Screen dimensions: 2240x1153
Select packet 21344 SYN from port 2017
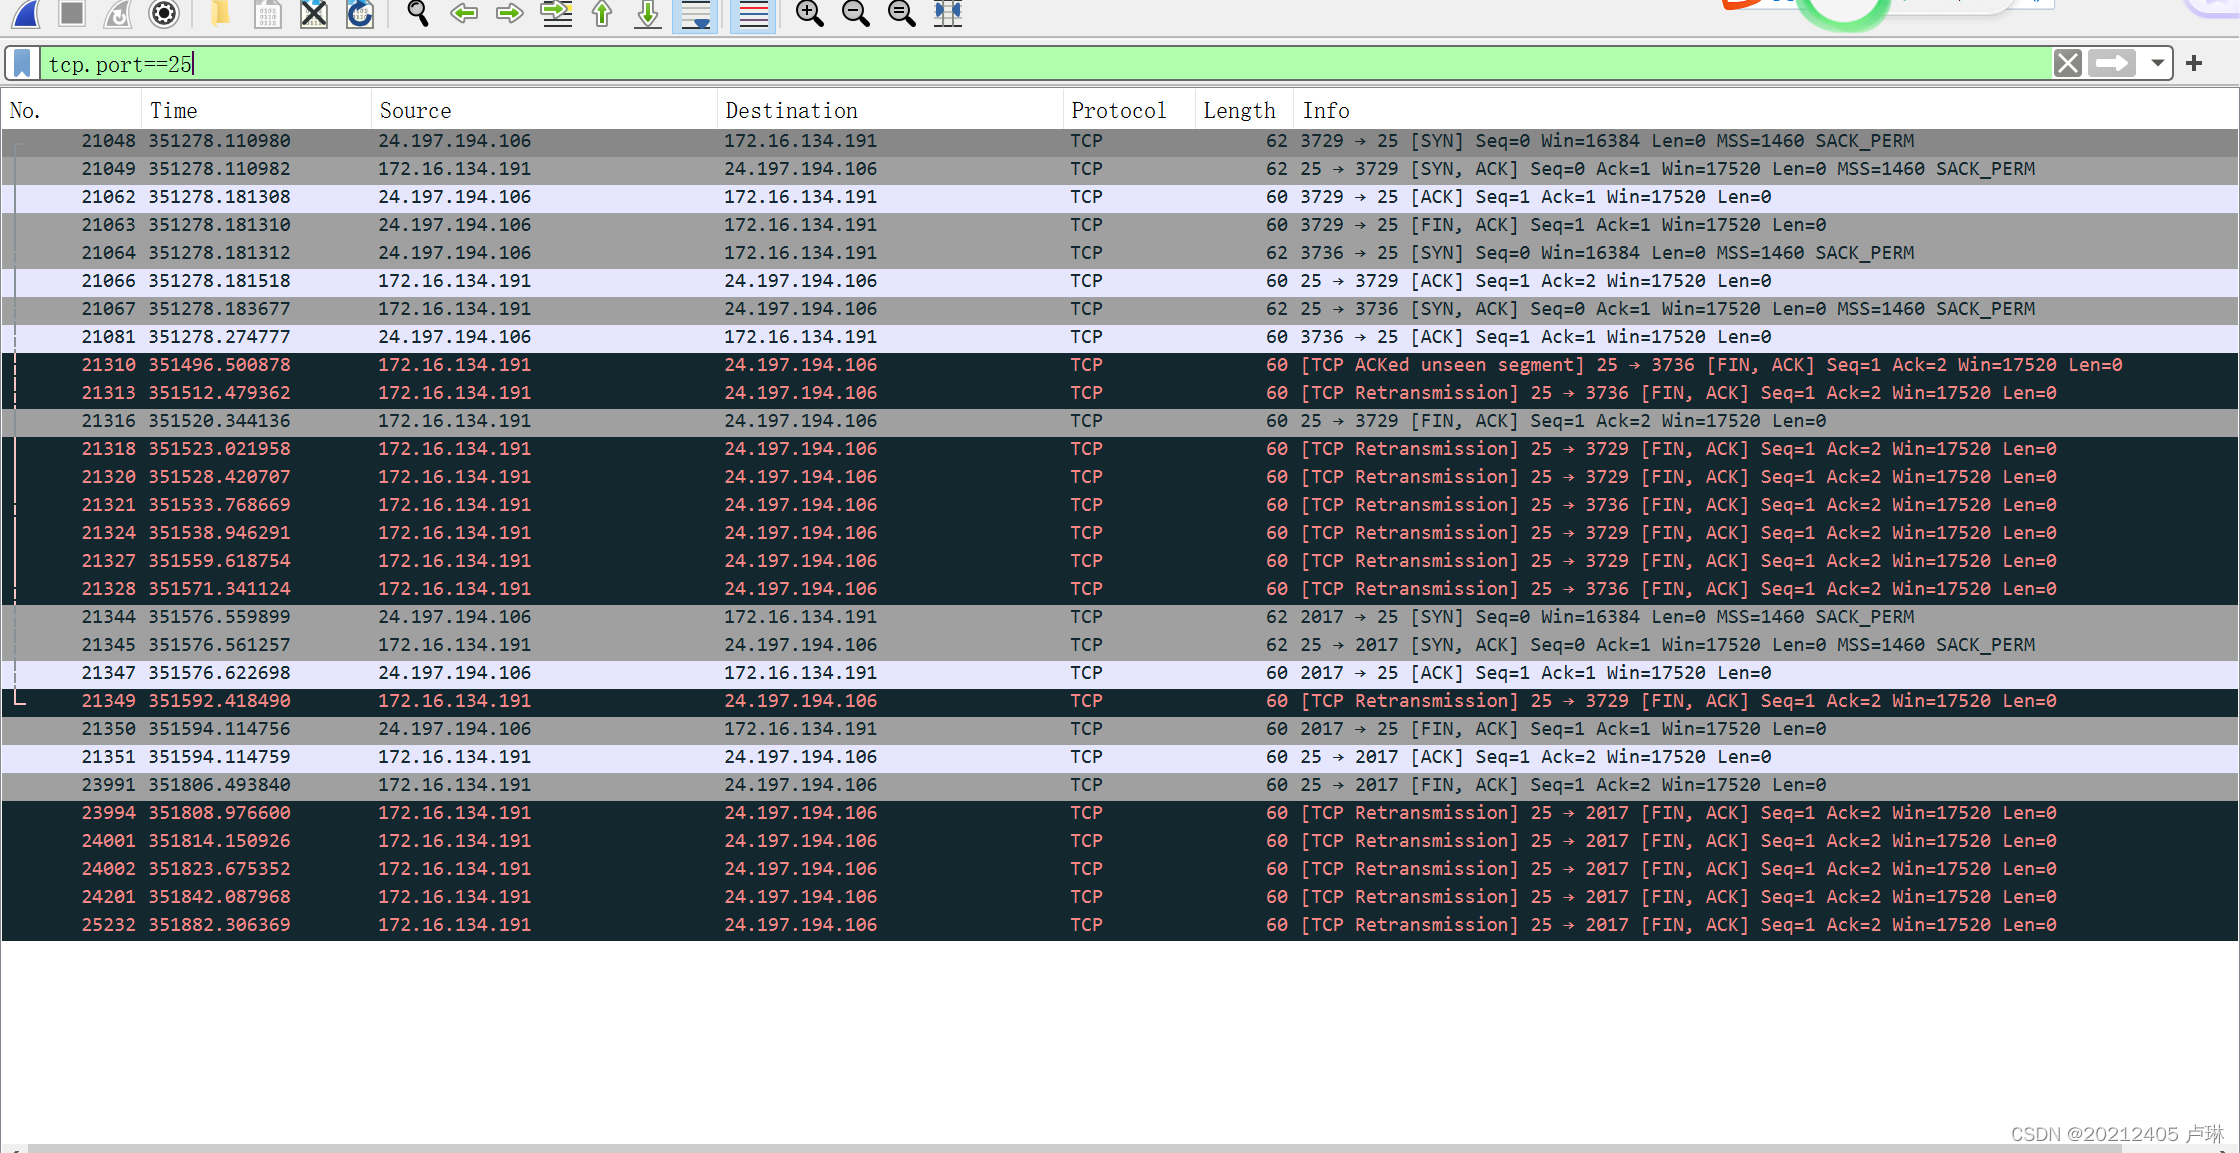[1120, 617]
